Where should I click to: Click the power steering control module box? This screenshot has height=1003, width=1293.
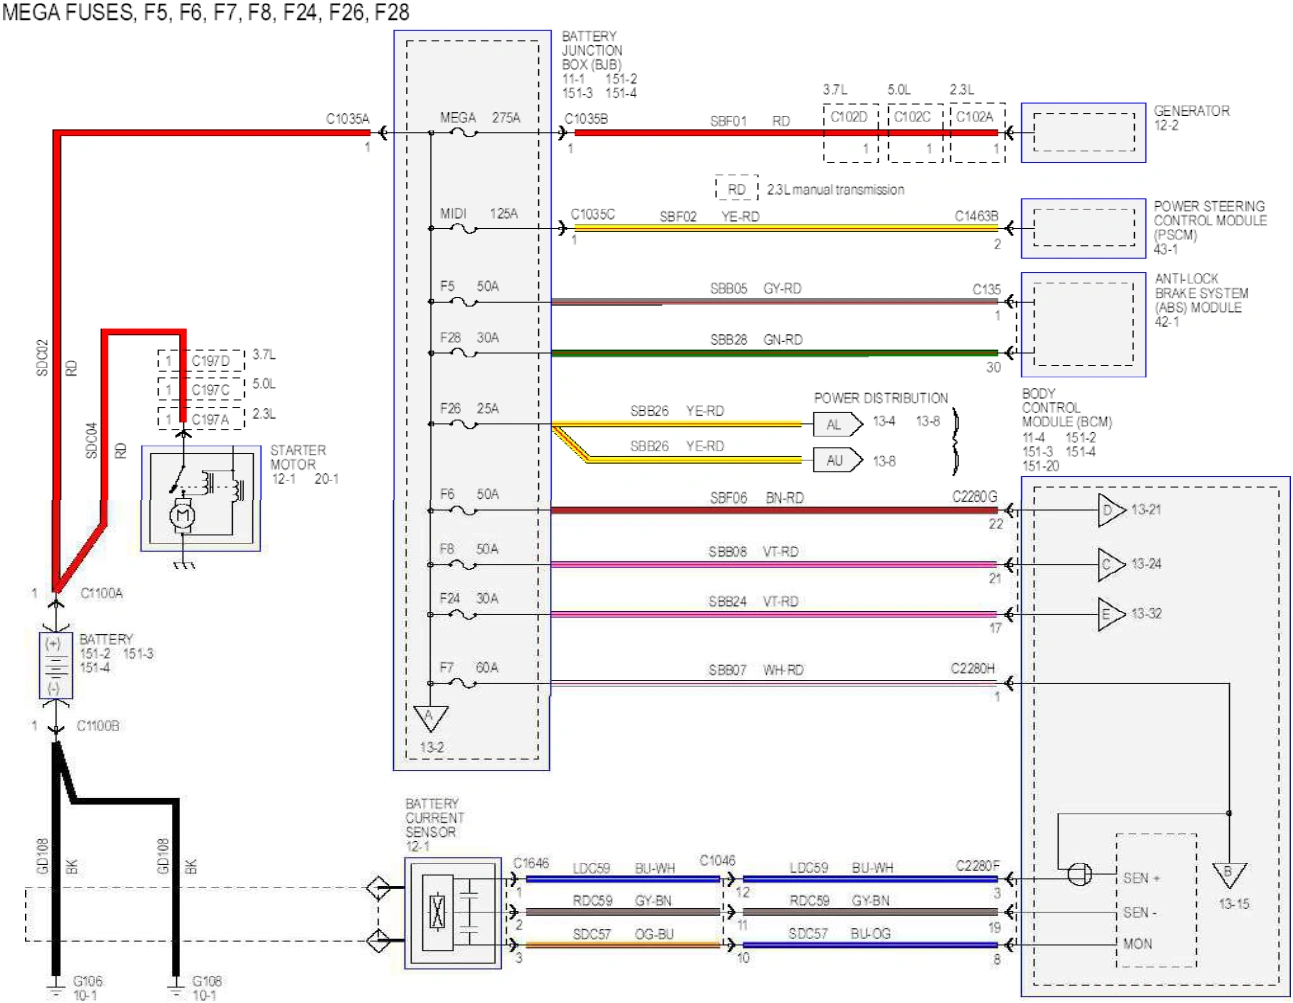pos(1083,228)
